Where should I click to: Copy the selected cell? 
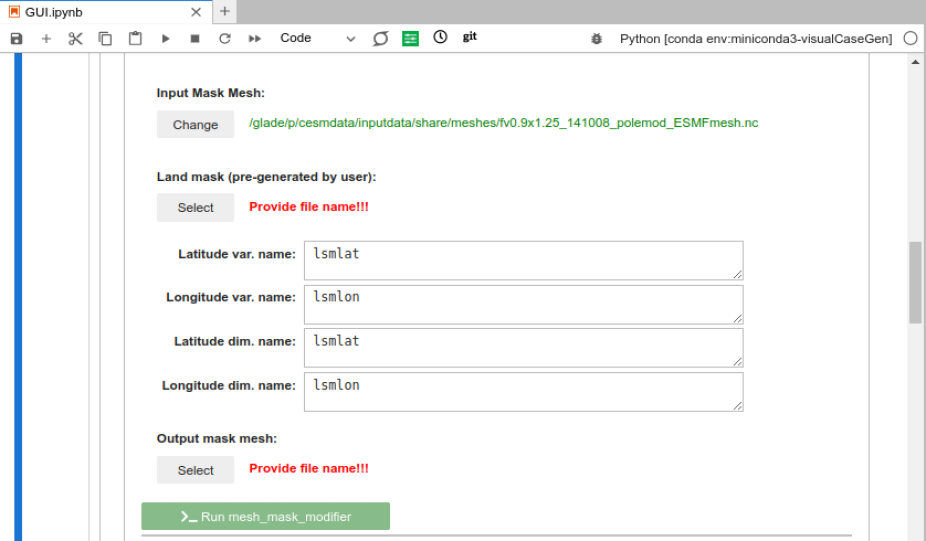(x=105, y=38)
